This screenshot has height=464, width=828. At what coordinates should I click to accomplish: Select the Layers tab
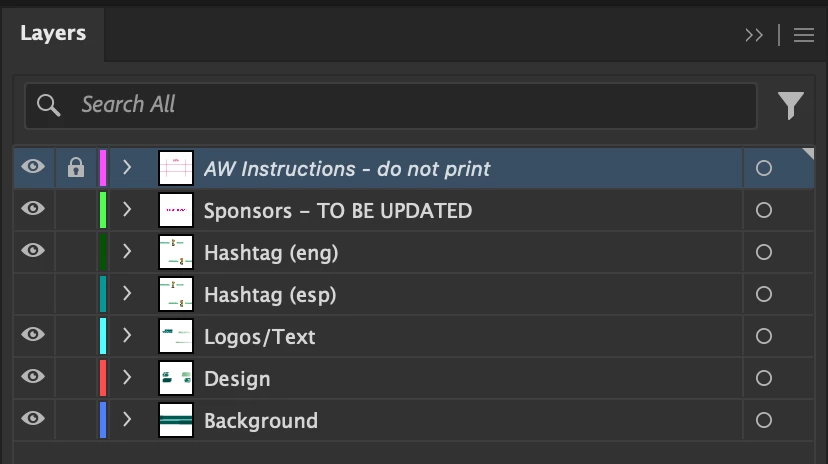53,34
